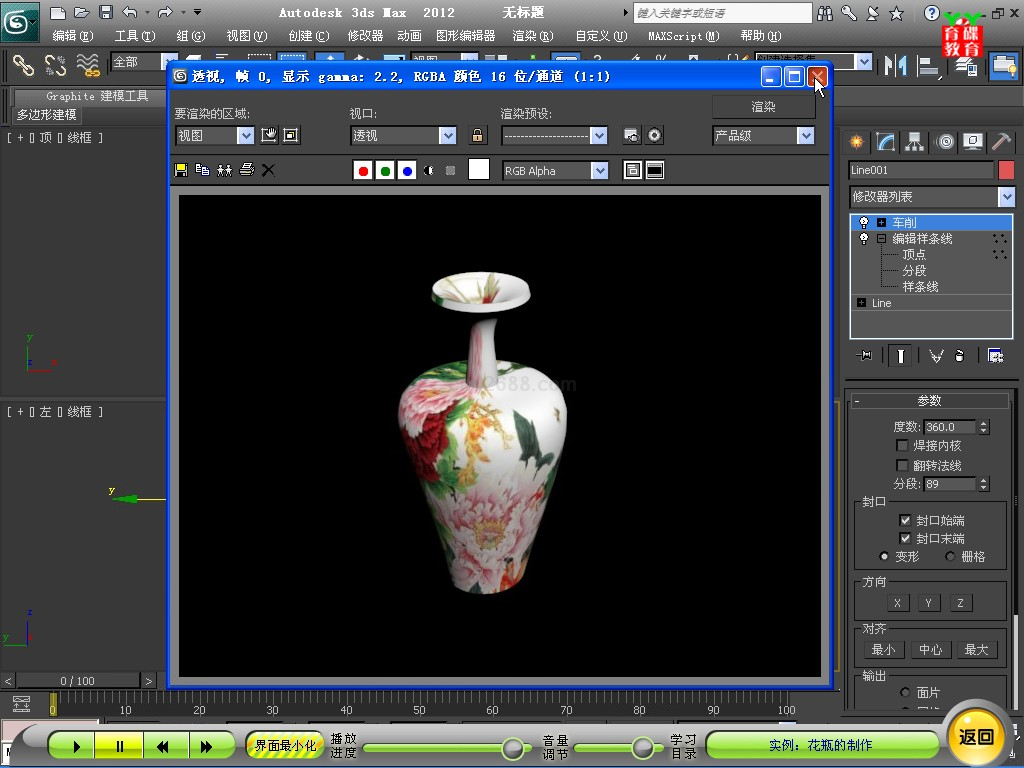The image size is (1024, 768).
Task: Click the Copy Image icon in render window
Action: pyautogui.click(x=202, y=170)
